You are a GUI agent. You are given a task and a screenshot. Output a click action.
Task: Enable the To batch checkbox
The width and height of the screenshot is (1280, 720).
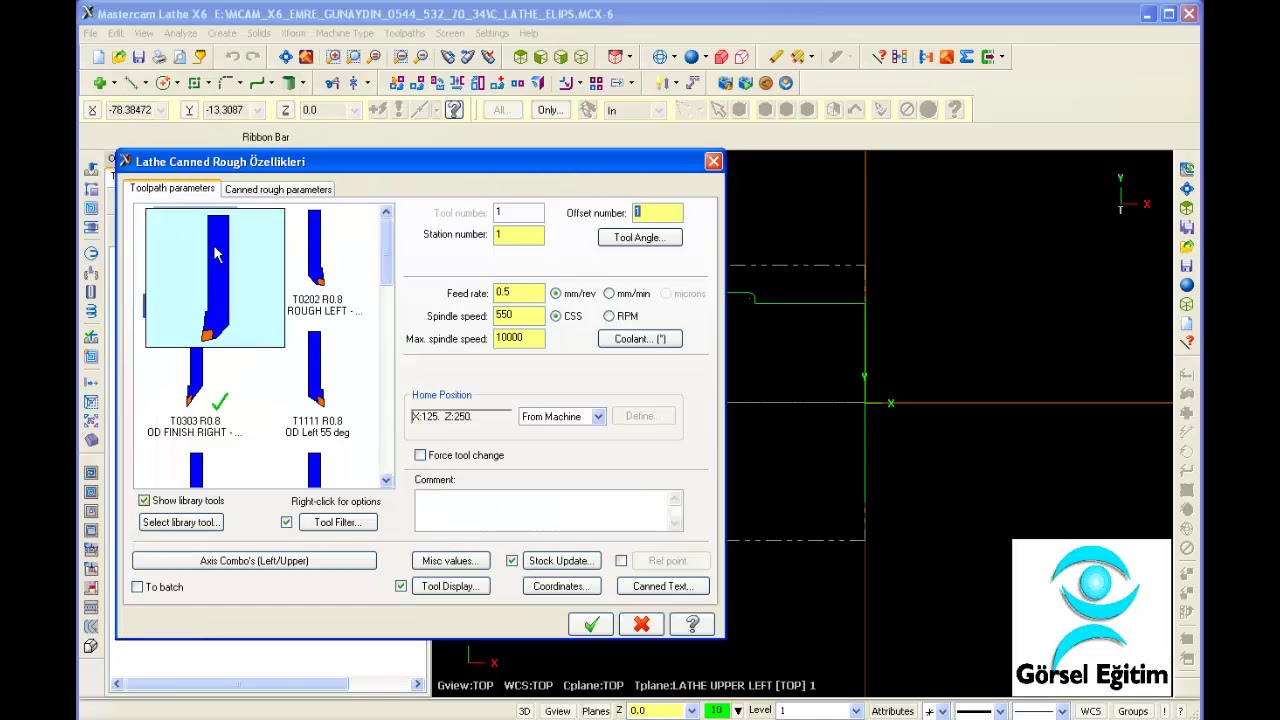138,587
